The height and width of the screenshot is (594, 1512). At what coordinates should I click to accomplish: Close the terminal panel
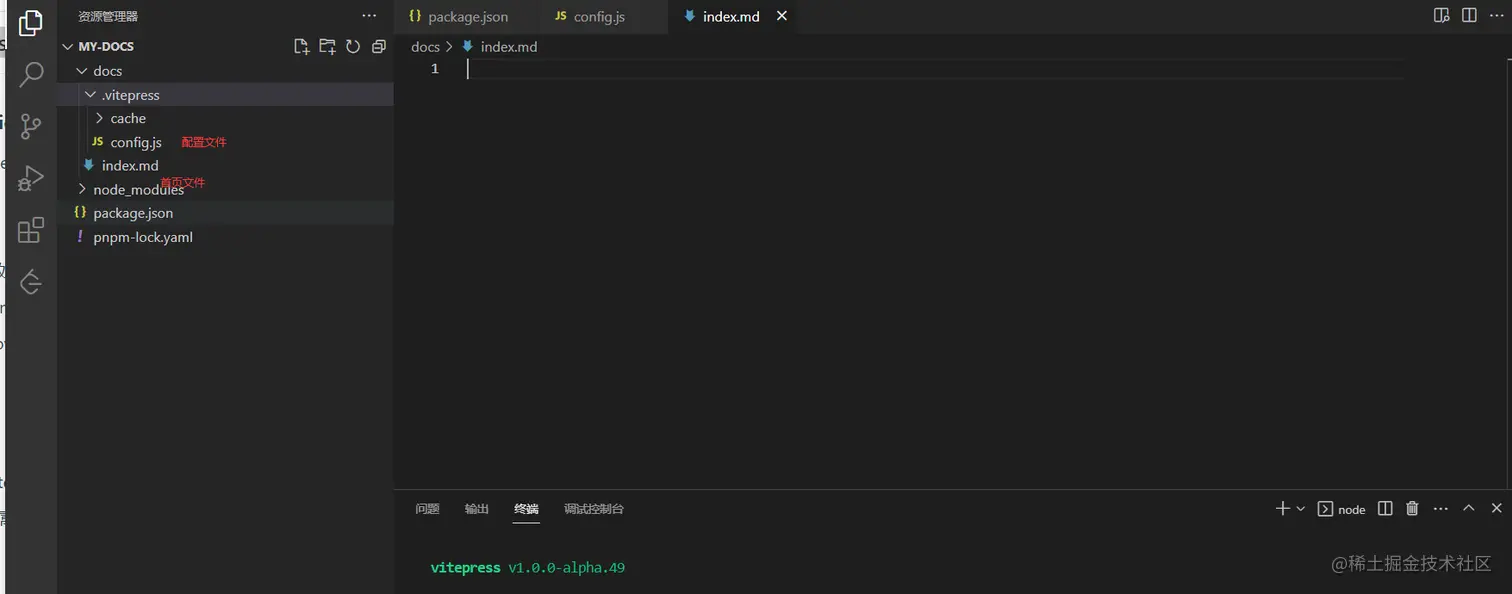pos(1497,509)
